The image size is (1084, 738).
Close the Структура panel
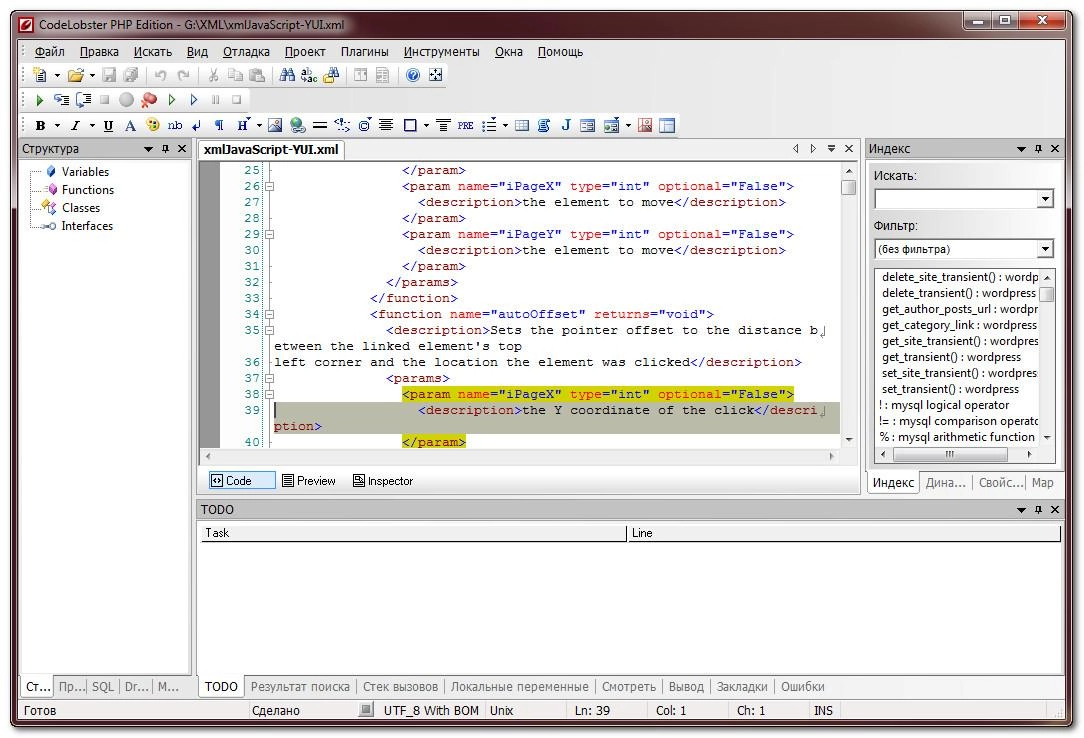tap(182, 149)
